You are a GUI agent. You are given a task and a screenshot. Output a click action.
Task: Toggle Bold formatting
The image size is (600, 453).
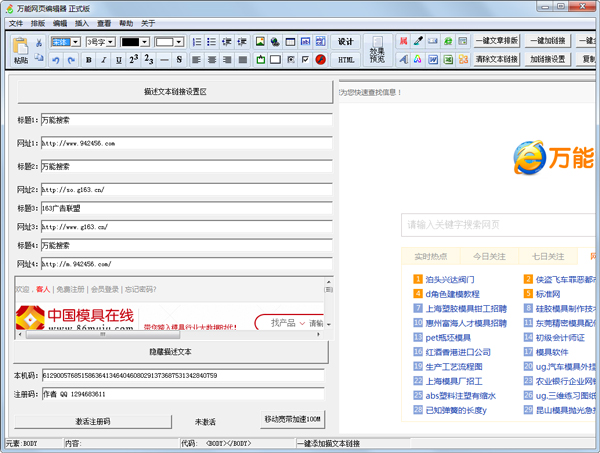point(89,60)
